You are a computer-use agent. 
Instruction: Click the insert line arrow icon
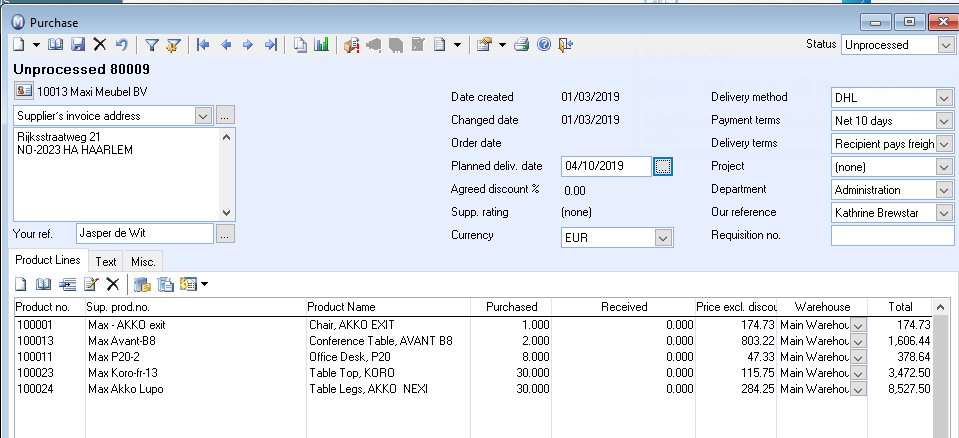coord(67,284)
